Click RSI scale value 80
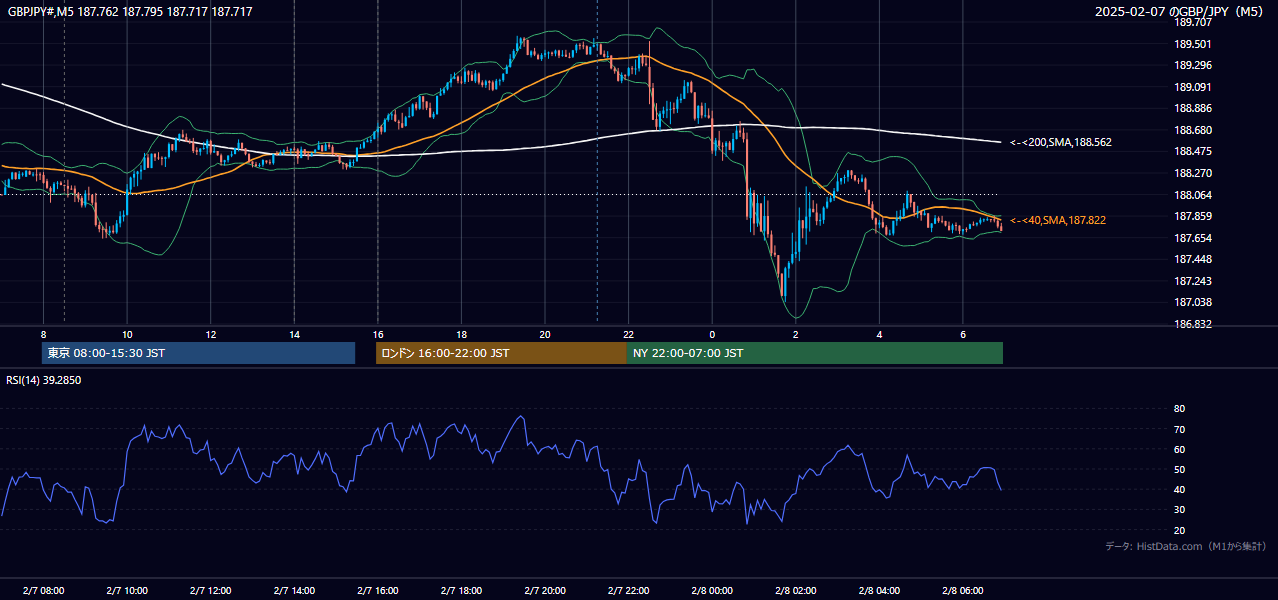Viewport: 1278px width, 600px height. coord(1179,409)
